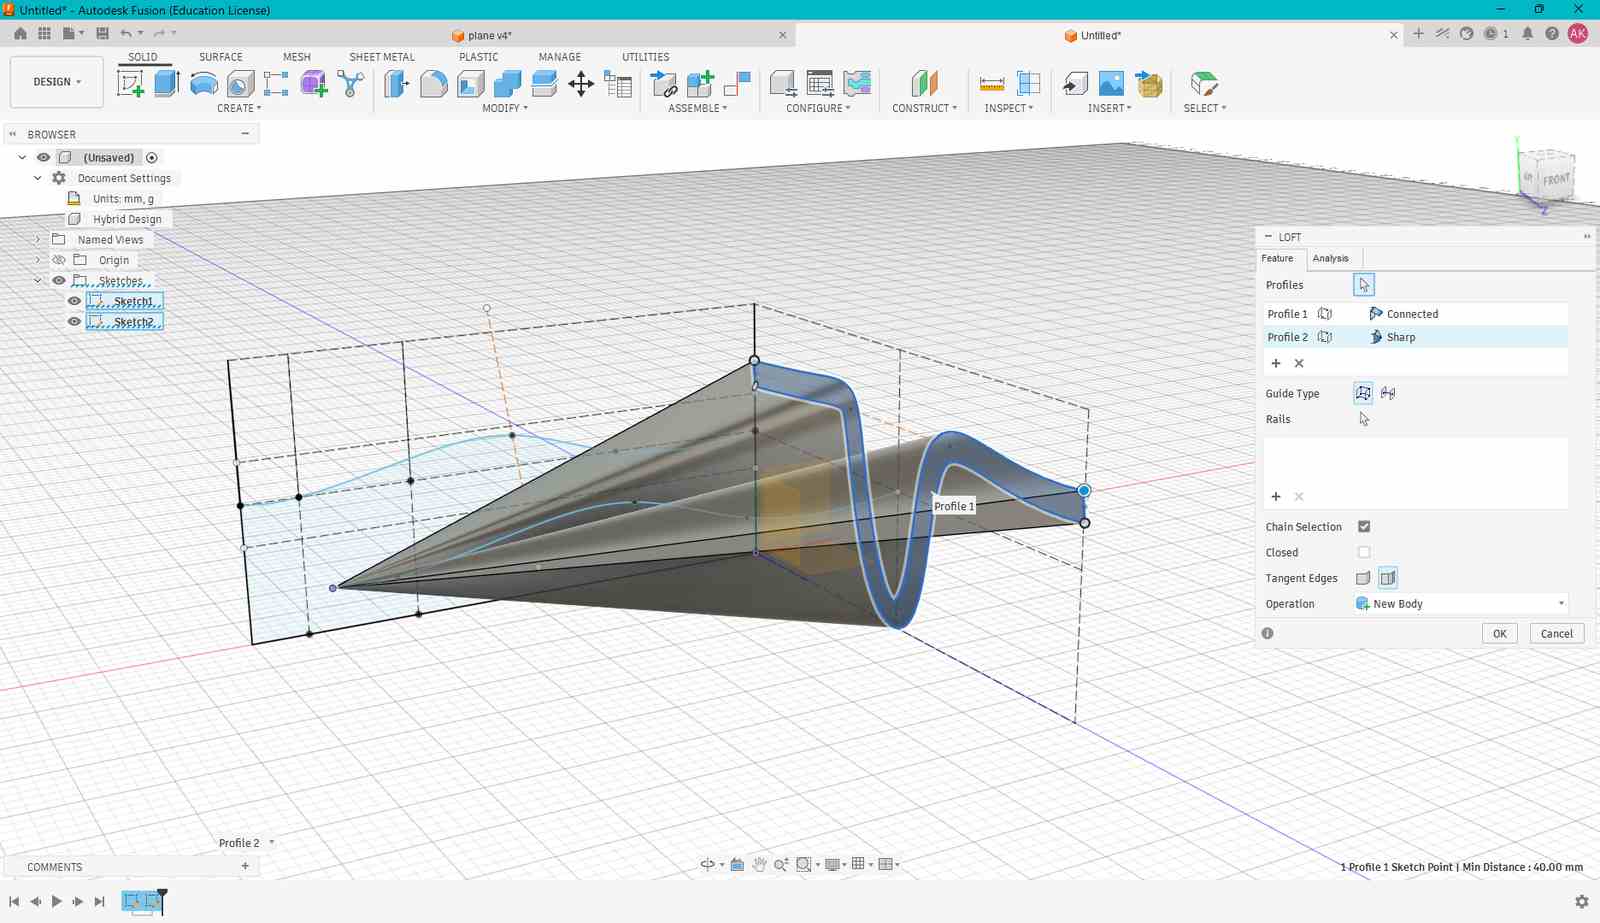Click the New Component icon
Viewport: 1600px width, 923px height.
pyautogui.click(x=700, y=84)
